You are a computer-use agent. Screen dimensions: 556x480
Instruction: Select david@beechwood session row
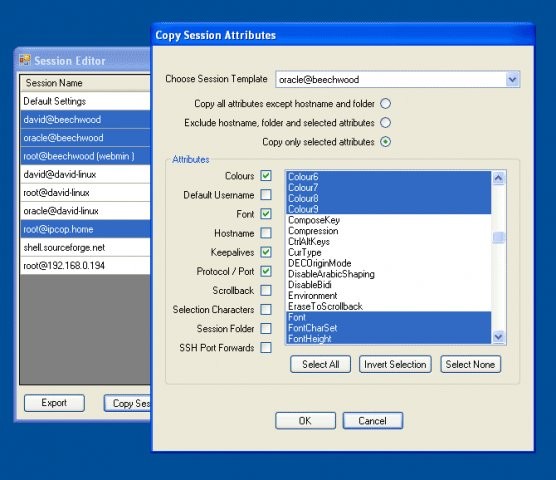(x=85, y=119)
